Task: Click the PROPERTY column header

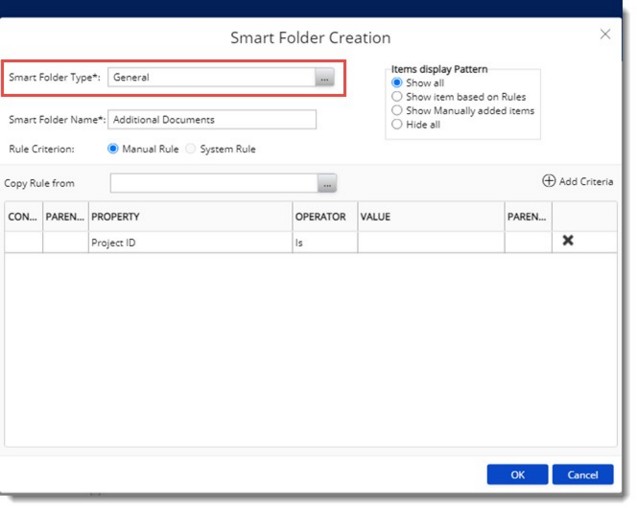Action: pos(191,217)
